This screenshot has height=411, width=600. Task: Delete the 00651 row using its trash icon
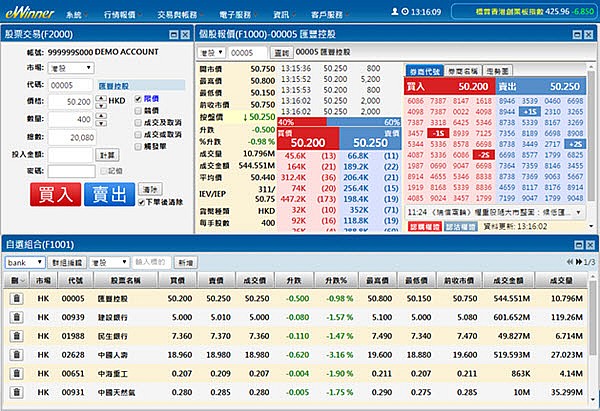pyautogui.click(x=16, y=373)
